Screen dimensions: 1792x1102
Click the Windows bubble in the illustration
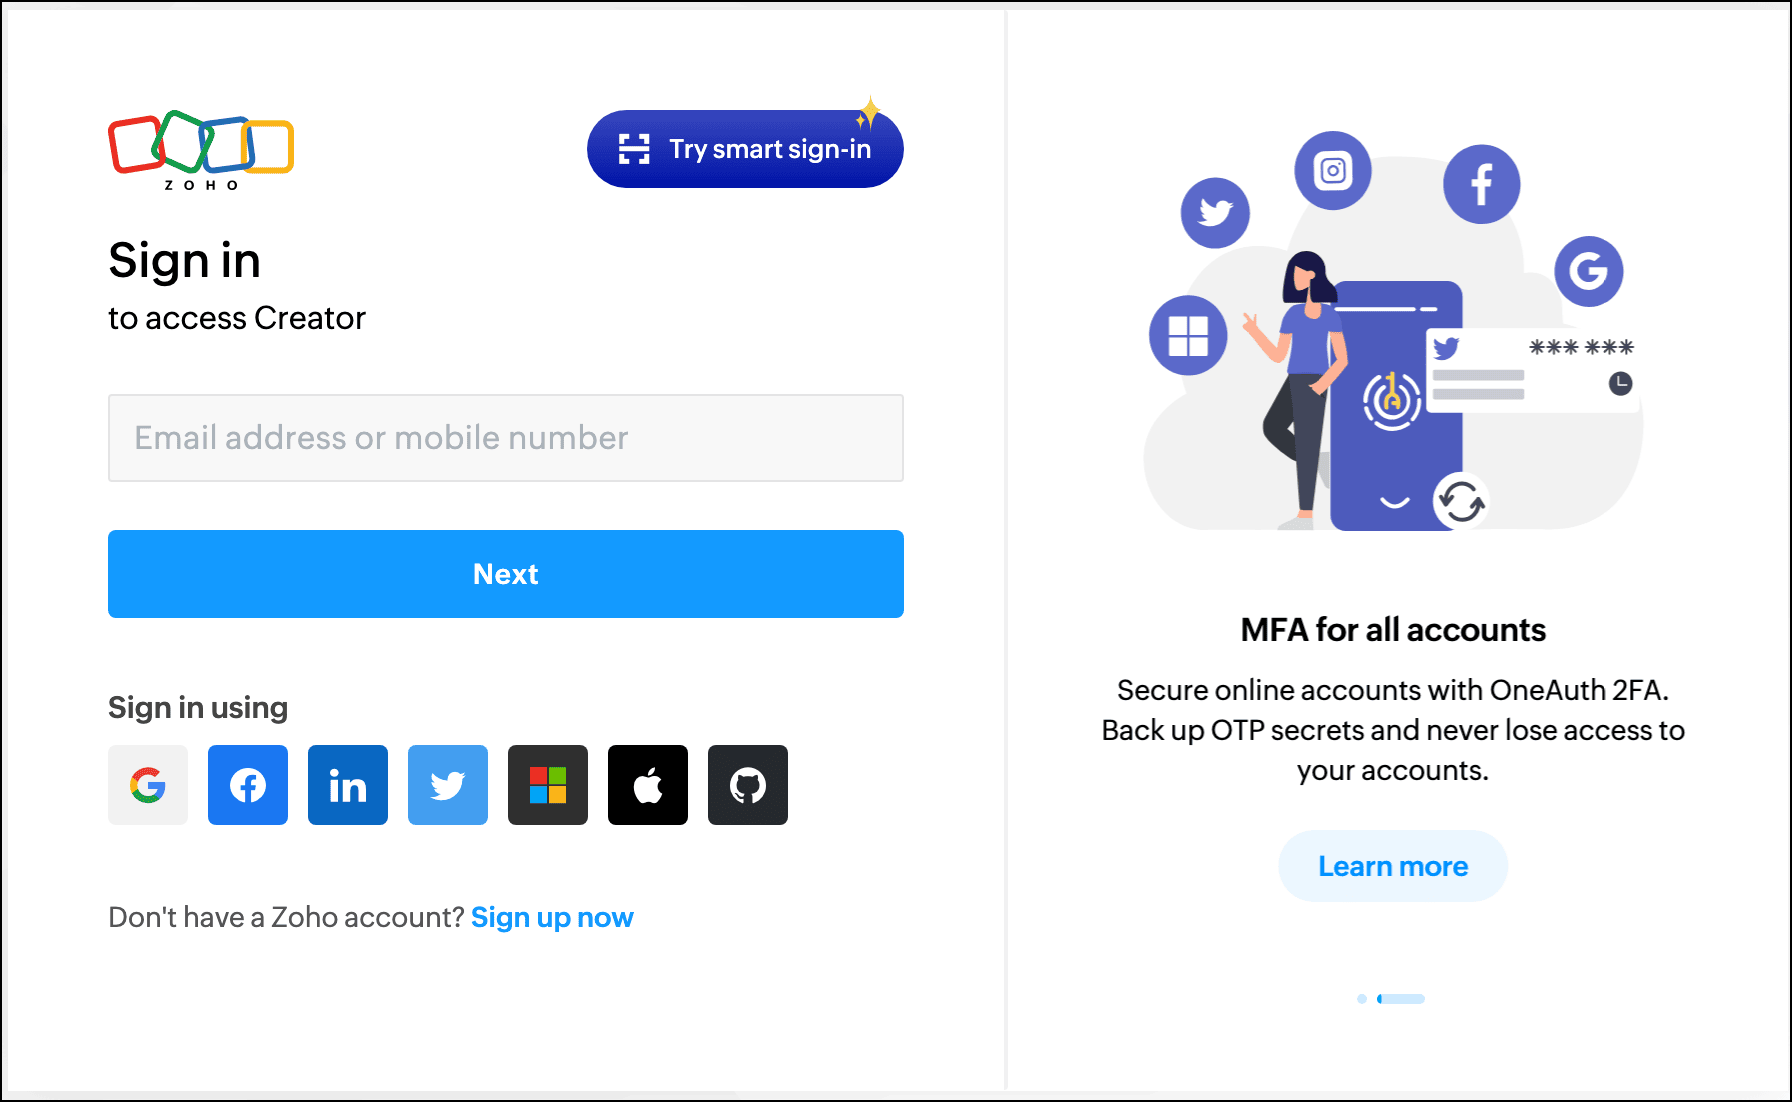pos(1188,335)
